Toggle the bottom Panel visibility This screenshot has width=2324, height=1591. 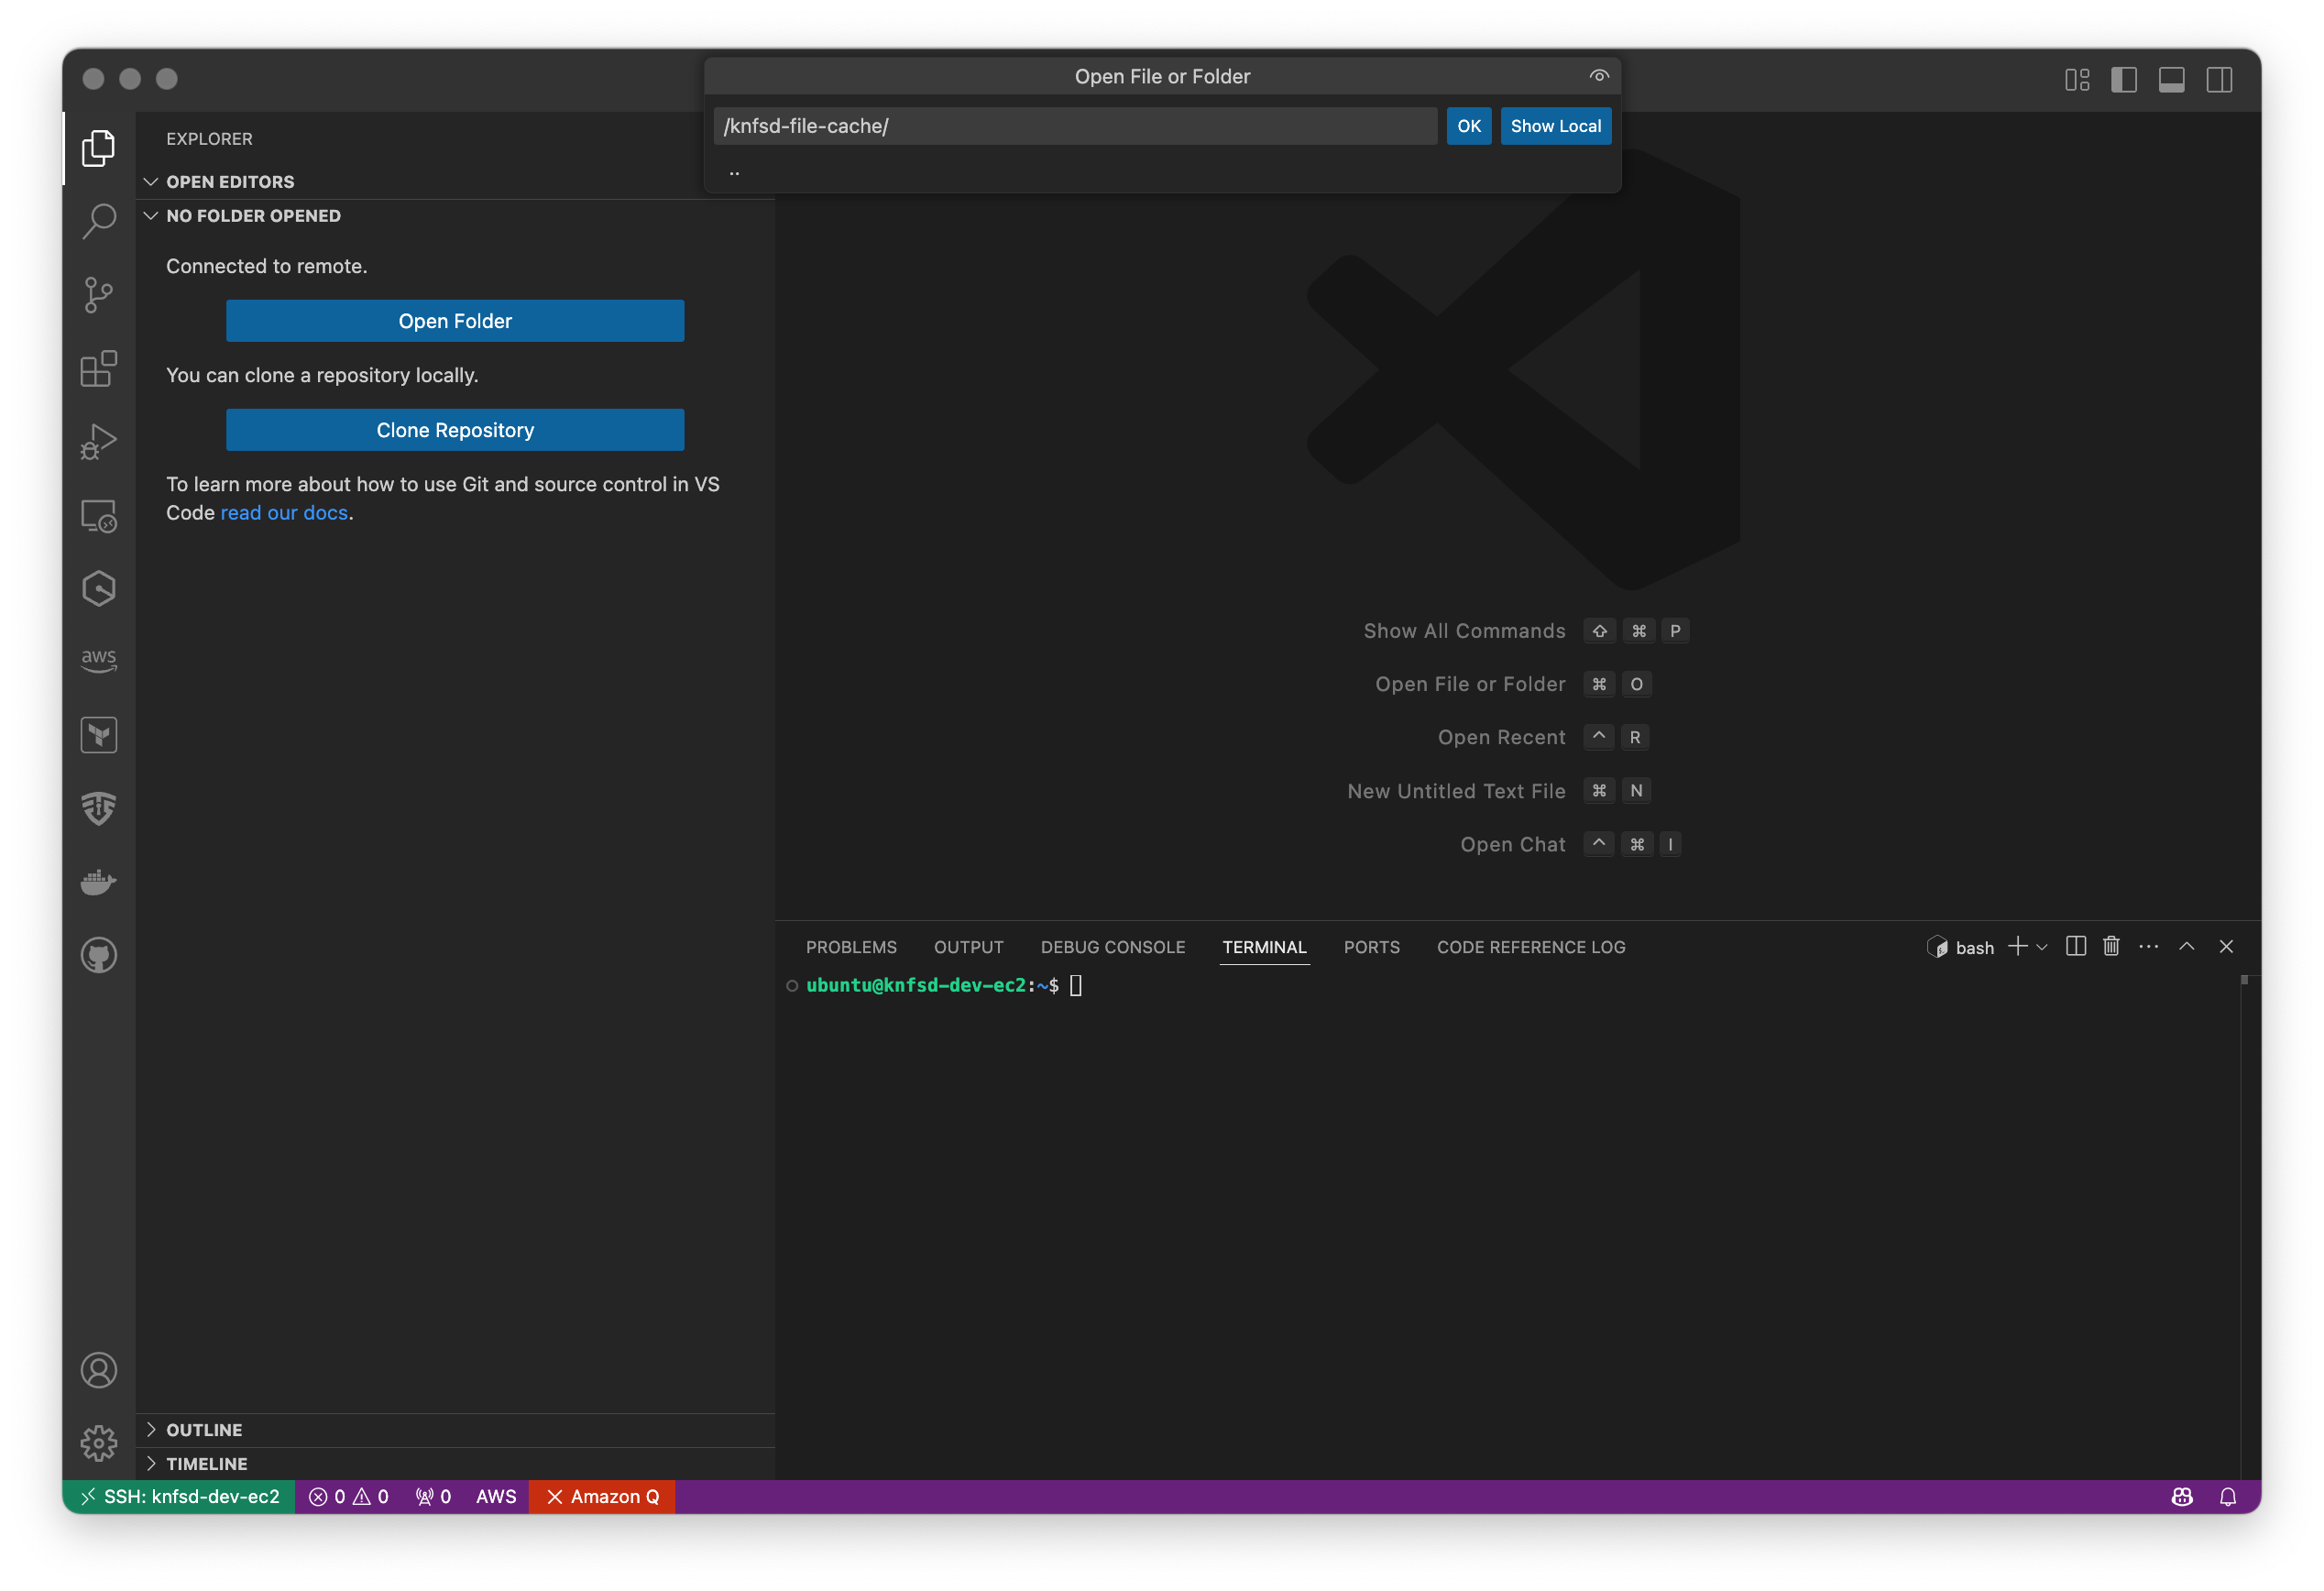click(x=2171, y=79)
